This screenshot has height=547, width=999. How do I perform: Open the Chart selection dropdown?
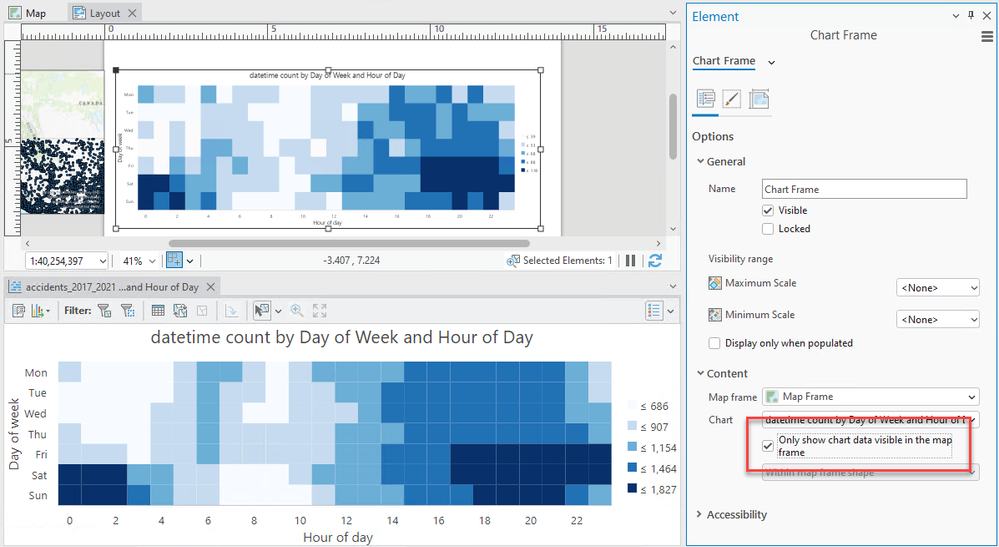[x=870, y=420]
